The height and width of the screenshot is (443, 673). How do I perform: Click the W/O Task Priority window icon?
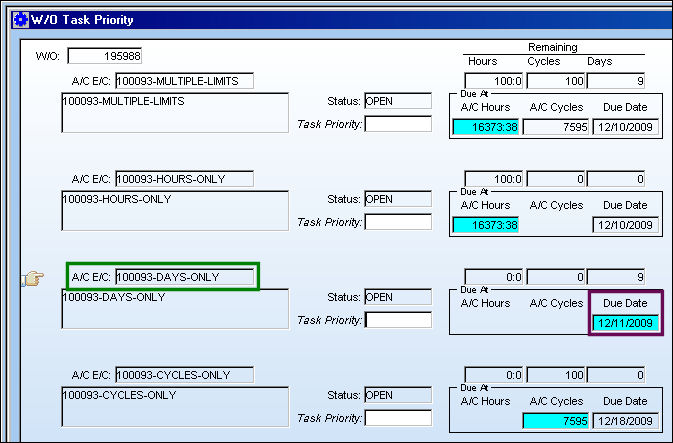(20, 20)
